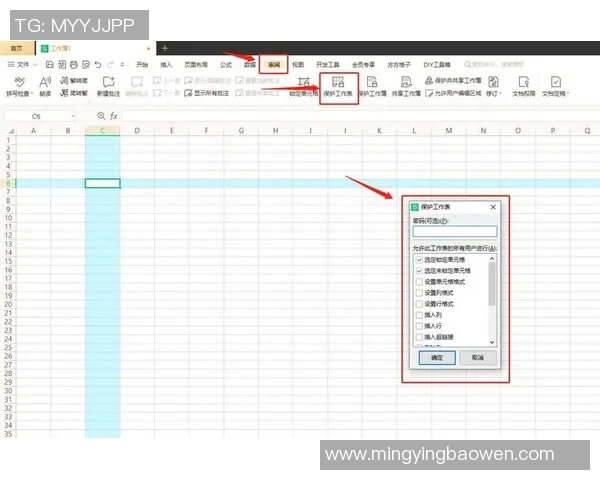Switch to the 审阅 (Review) tab

tap(273, 64)
